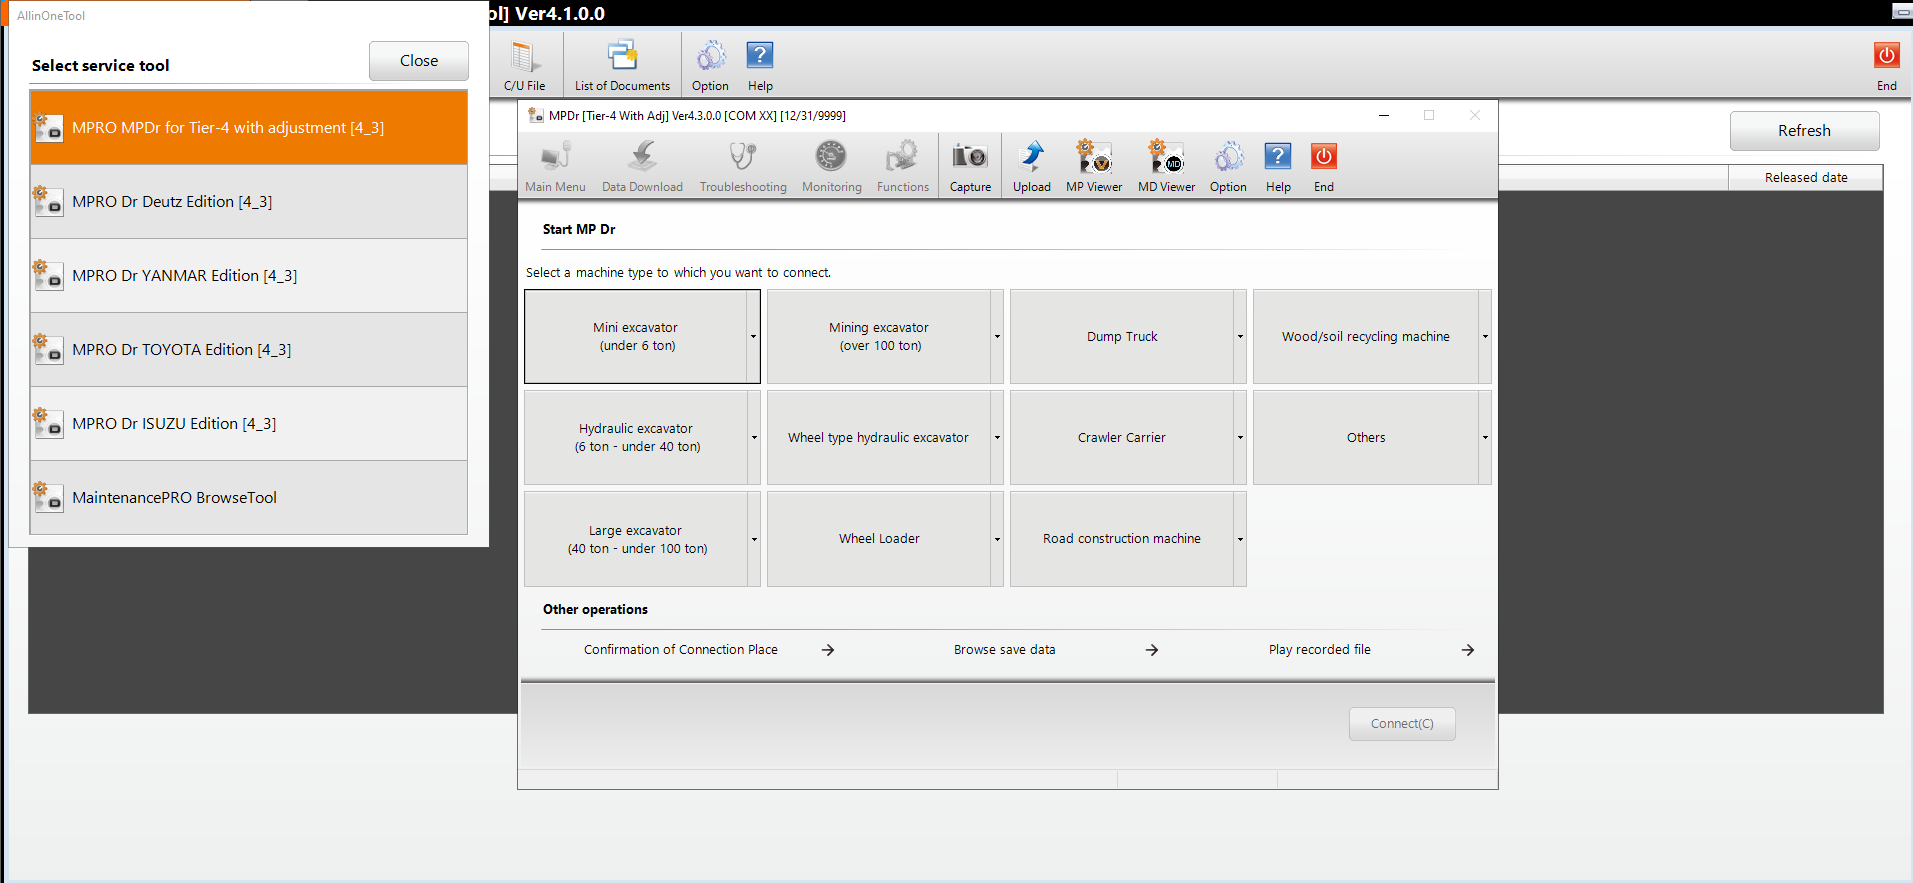Click the Monitoring gauge icon
The height and width of the screenshot is (883, 1913).
831,166
